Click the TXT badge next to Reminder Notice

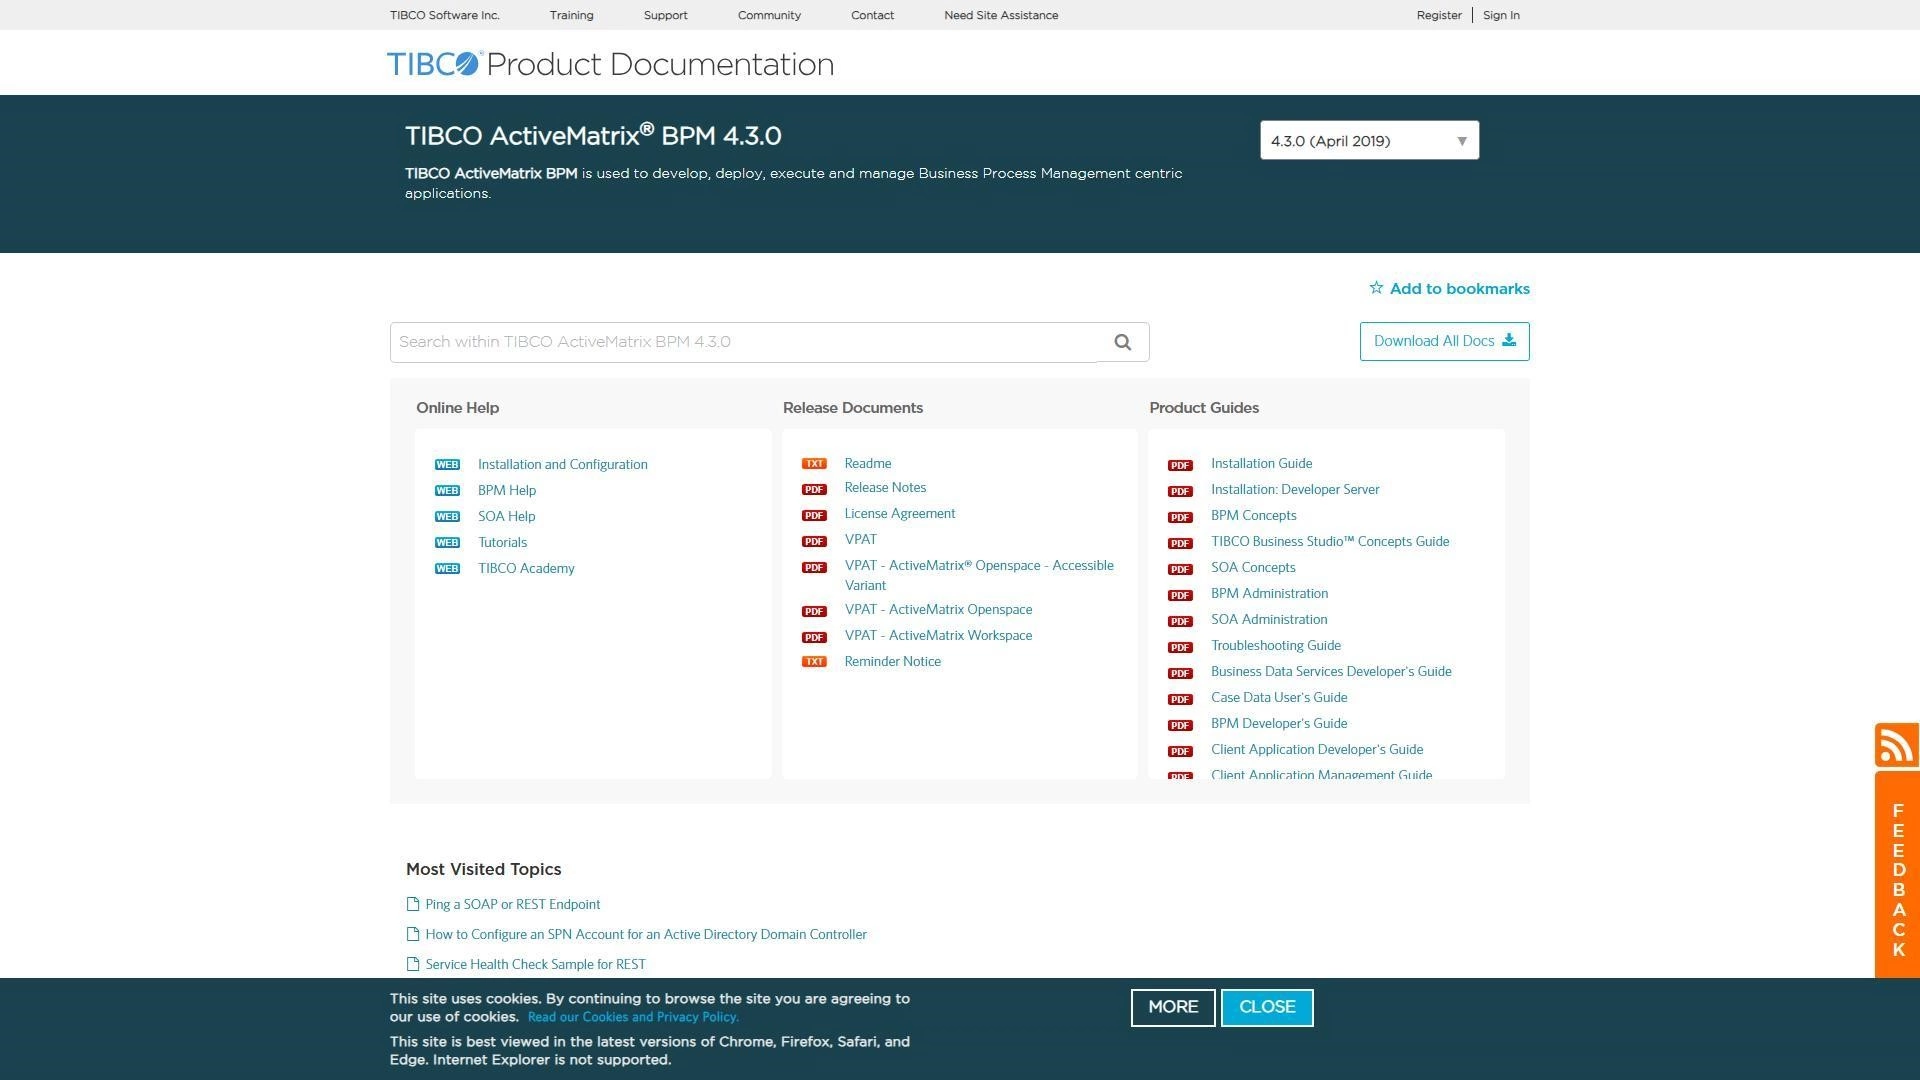[x=814, y=662]
